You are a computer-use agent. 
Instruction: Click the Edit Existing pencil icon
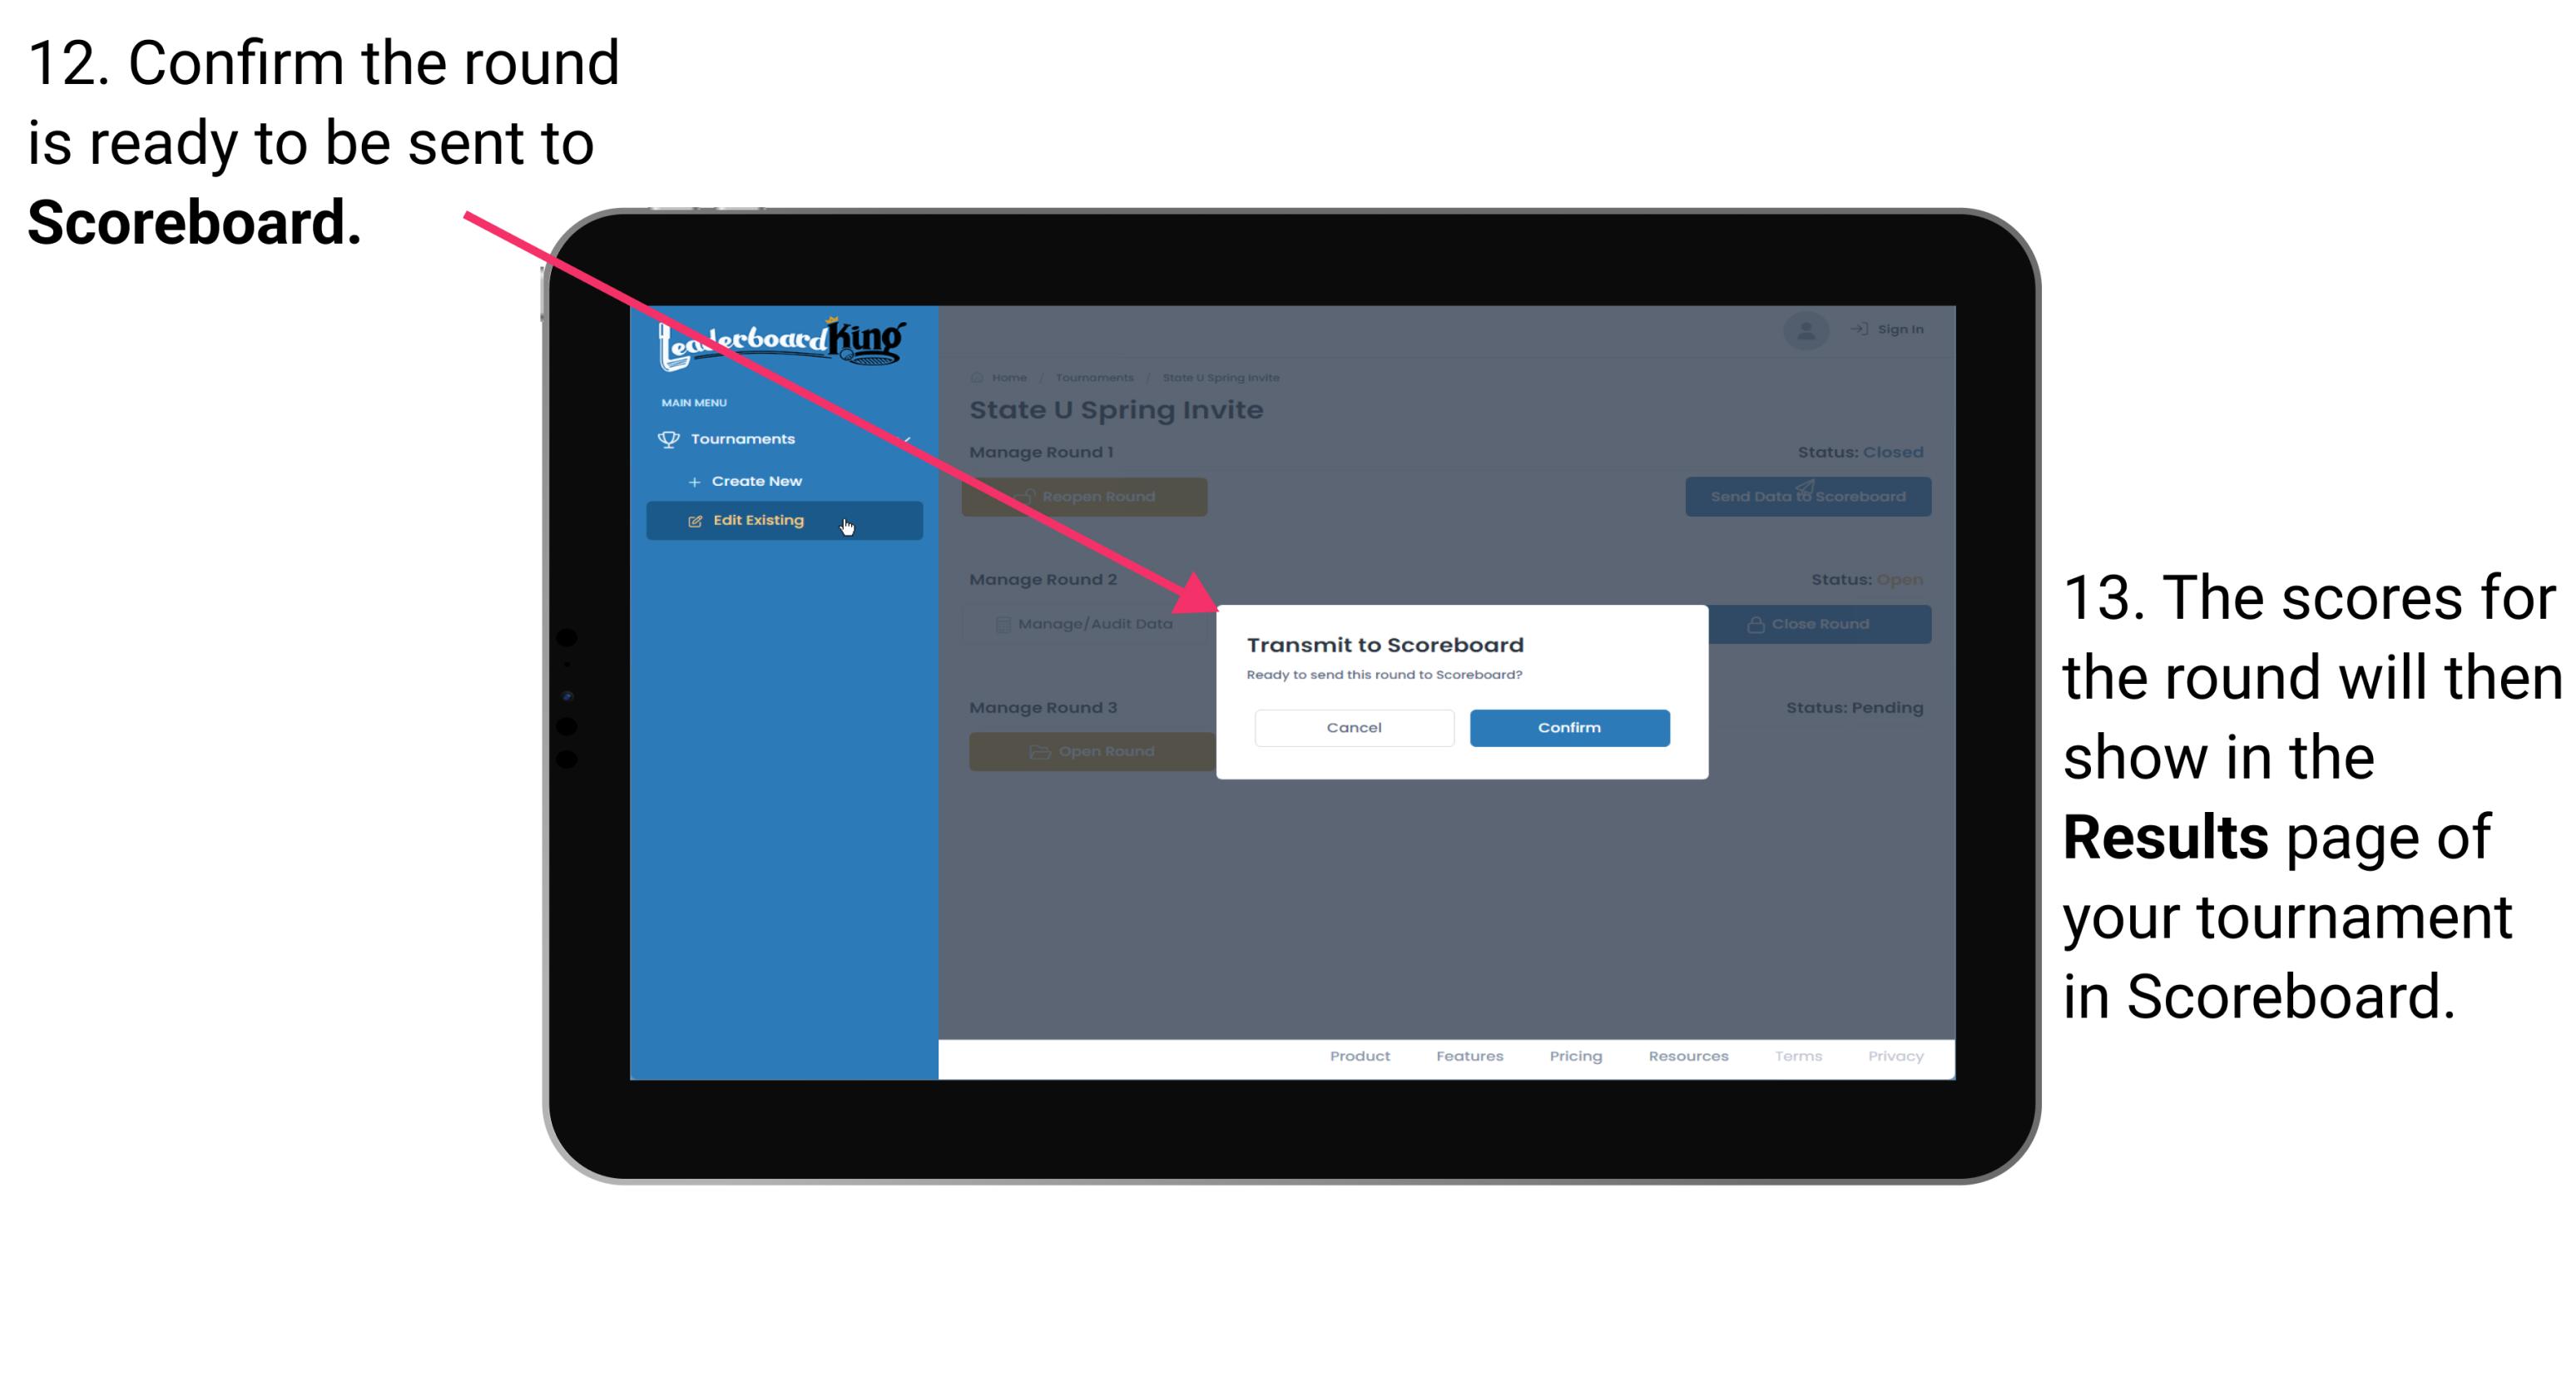click(x=693, y=521)
